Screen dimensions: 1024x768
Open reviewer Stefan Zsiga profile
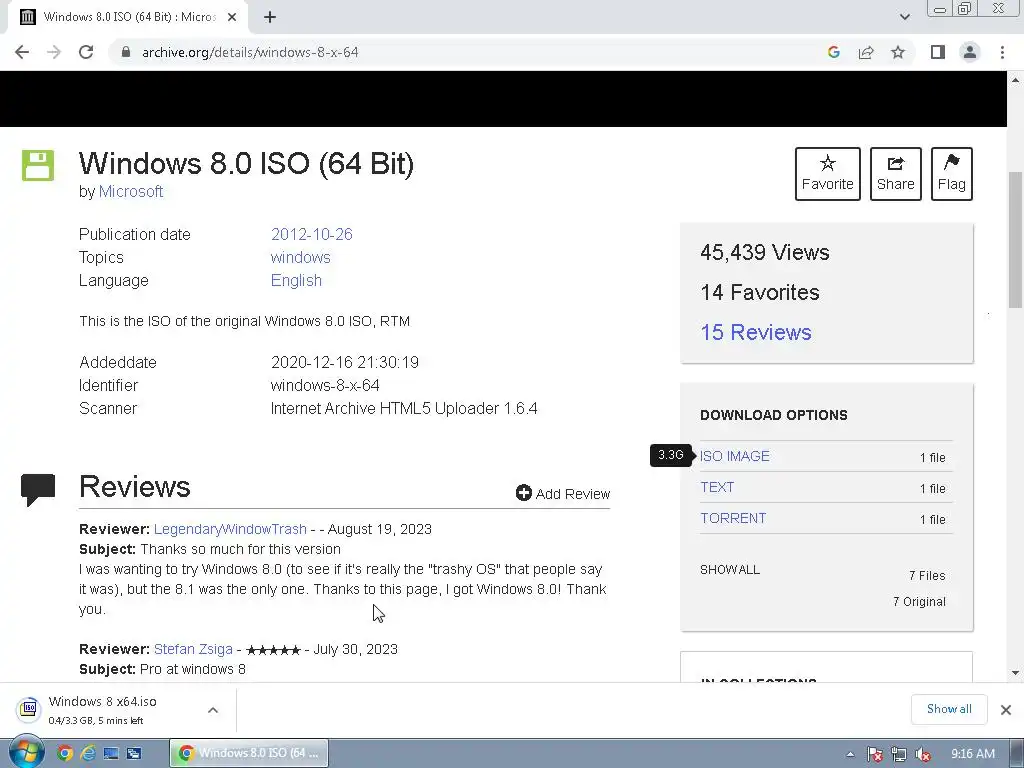[193, 649]
